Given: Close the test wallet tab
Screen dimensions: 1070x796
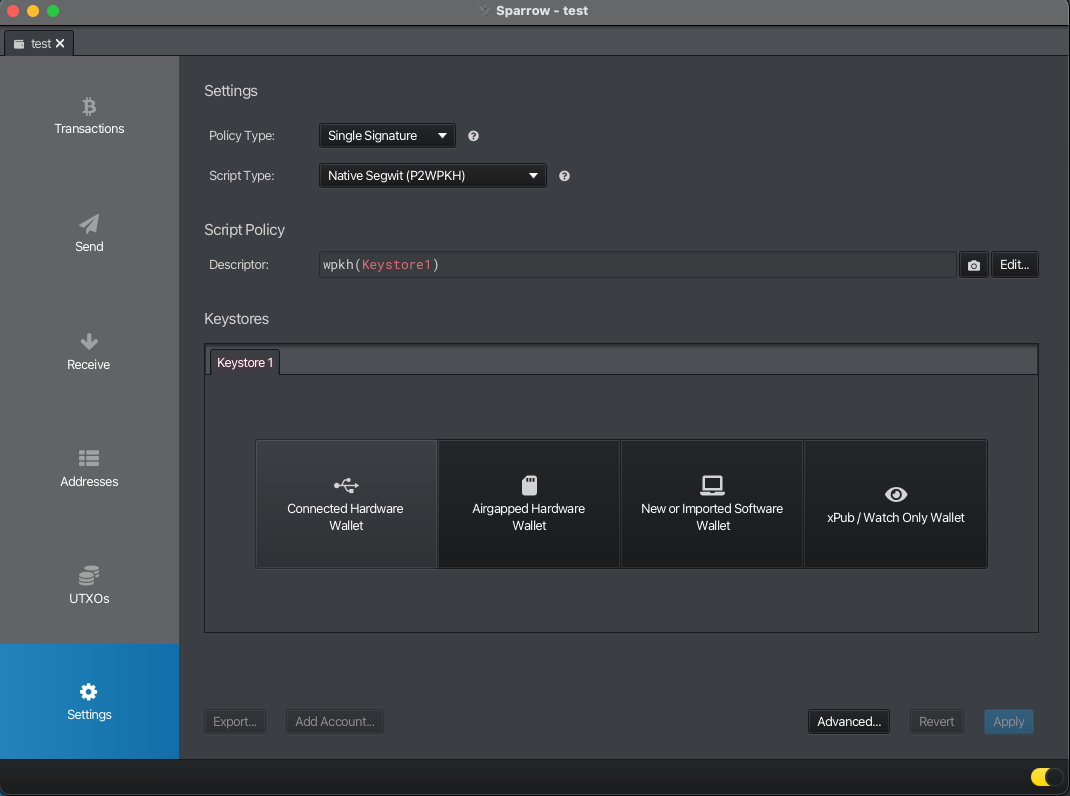Looking at the screenshot, I should (60, 43).
